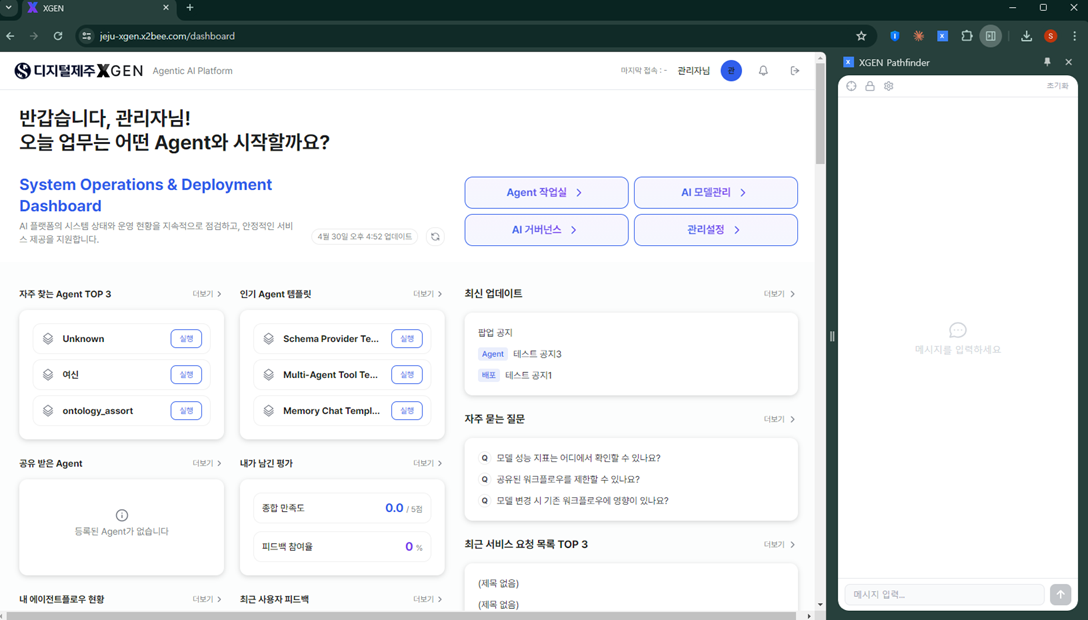The image size is (1088, 620).
Task: Close the XGEN Pathfinder side panel
Action: pos(1069,62)
